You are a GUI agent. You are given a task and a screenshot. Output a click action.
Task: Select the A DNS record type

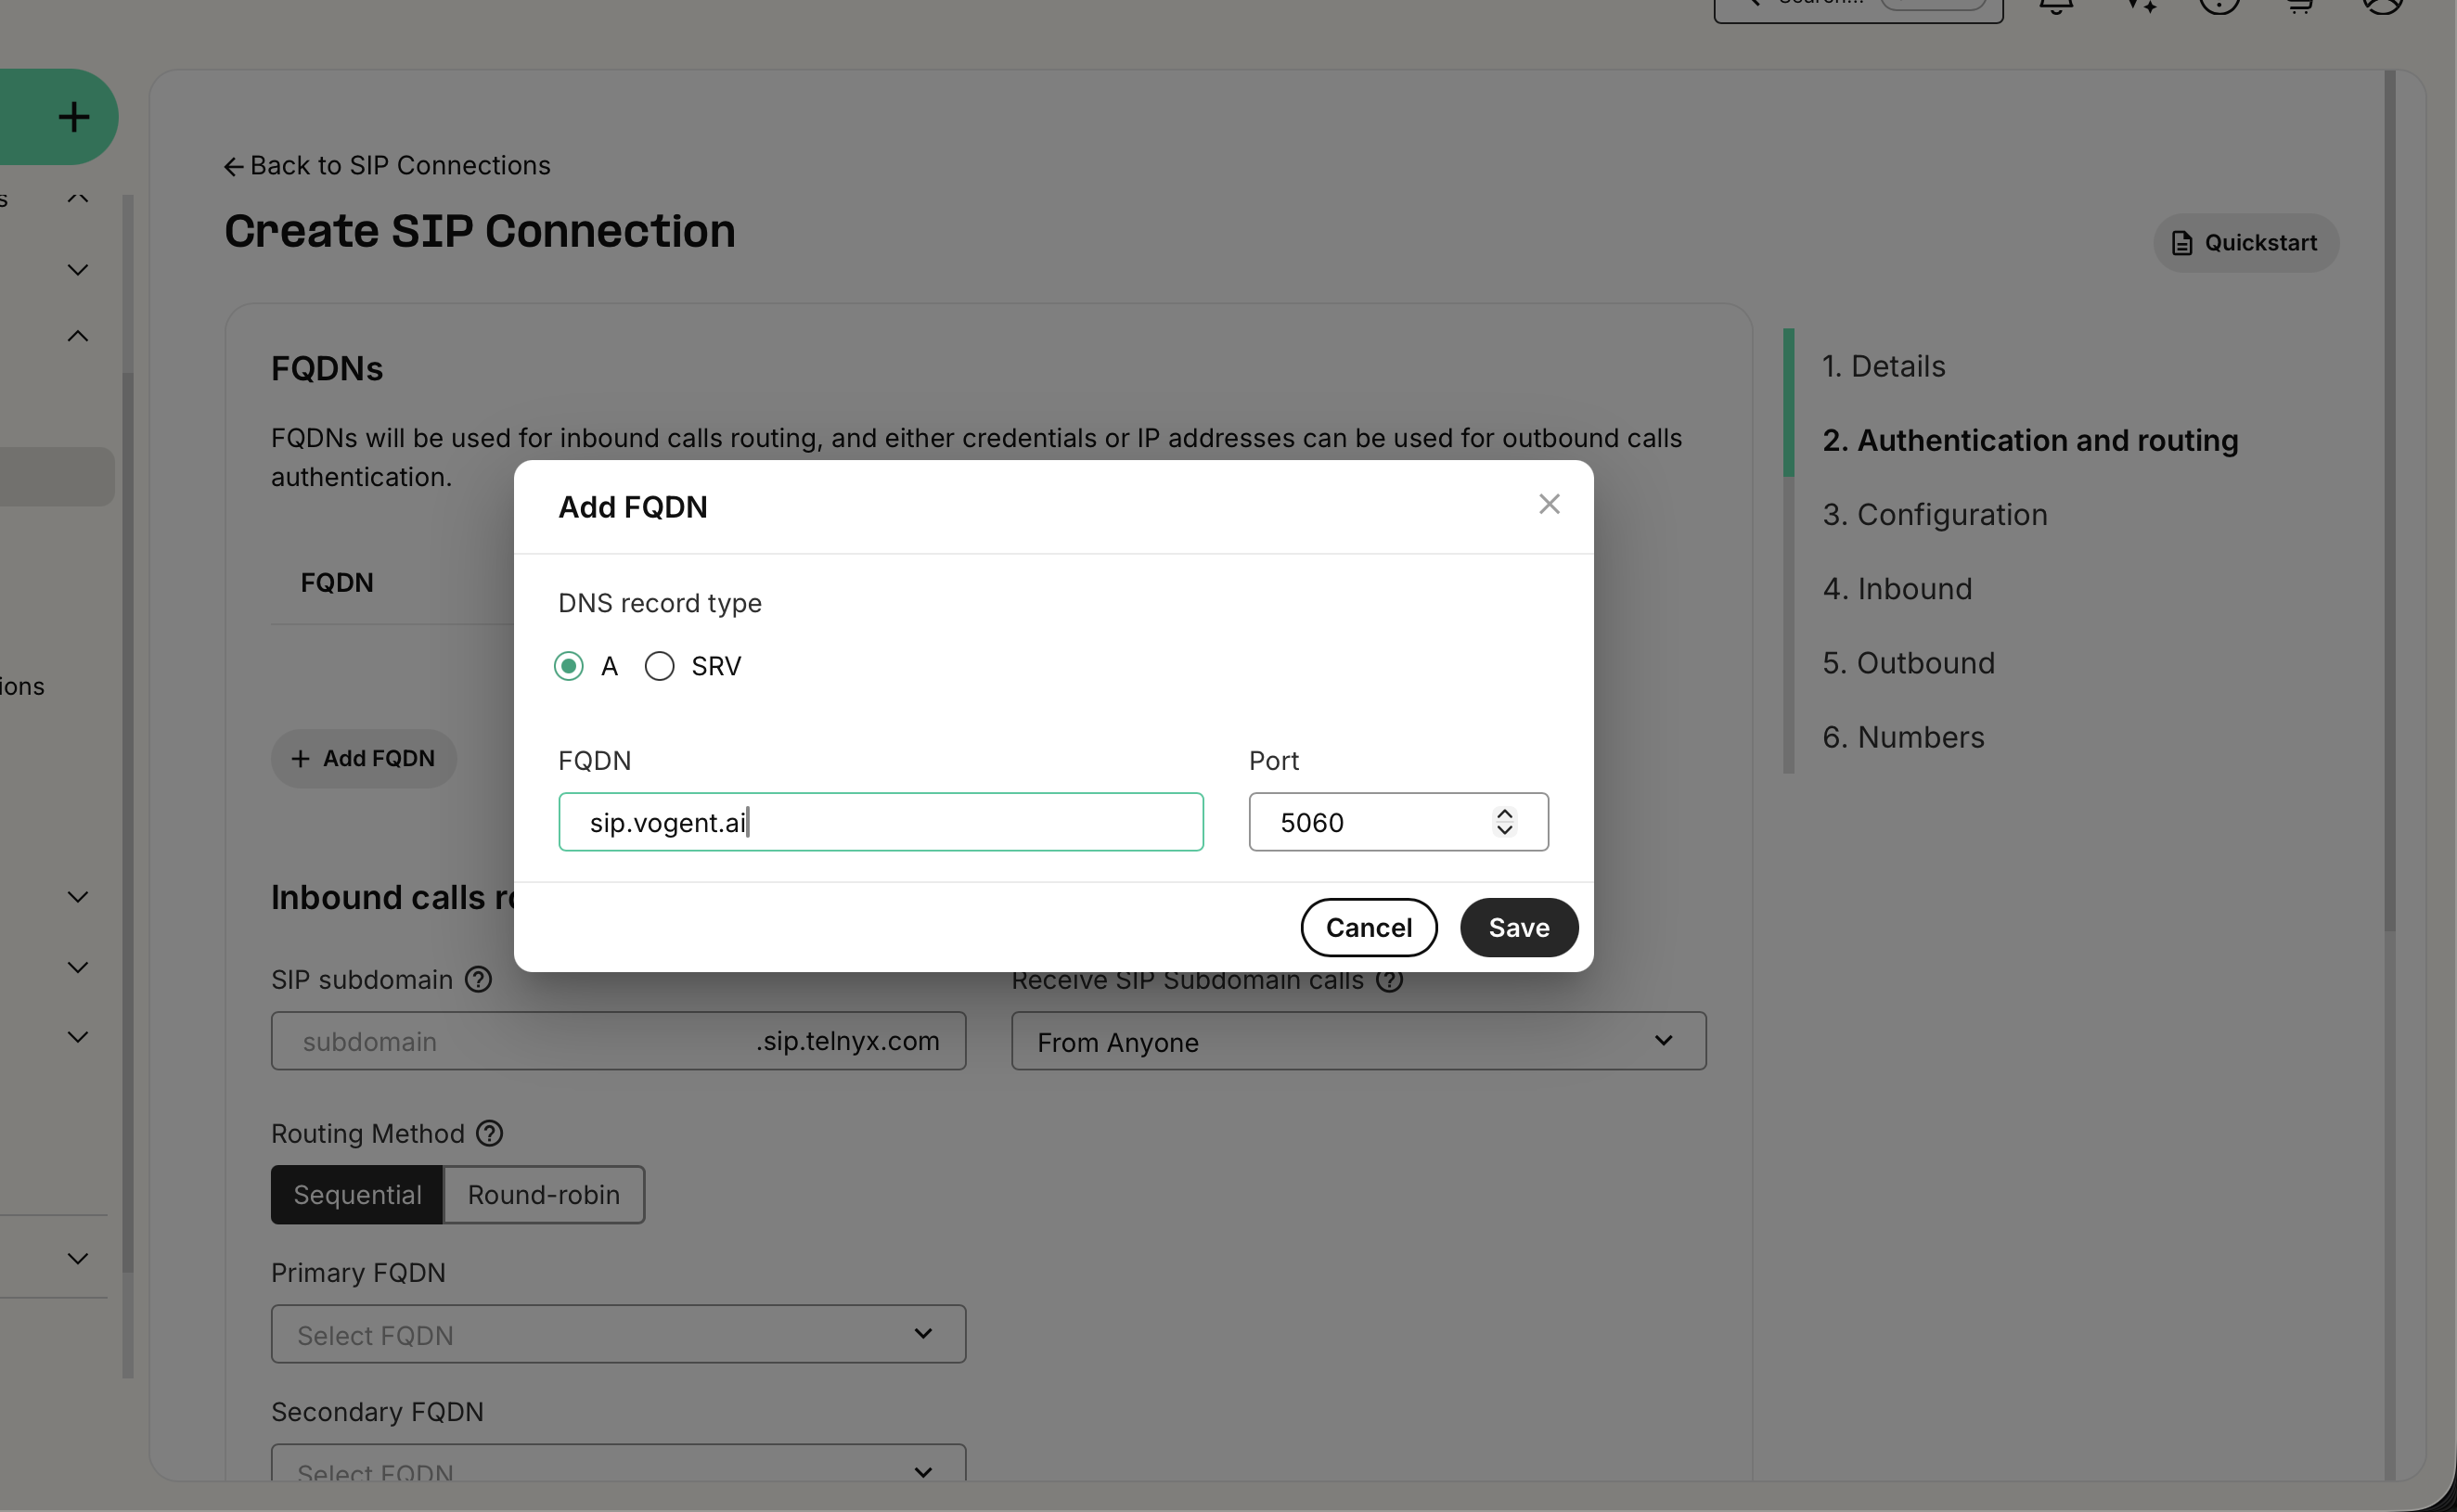tap(569, 666)
